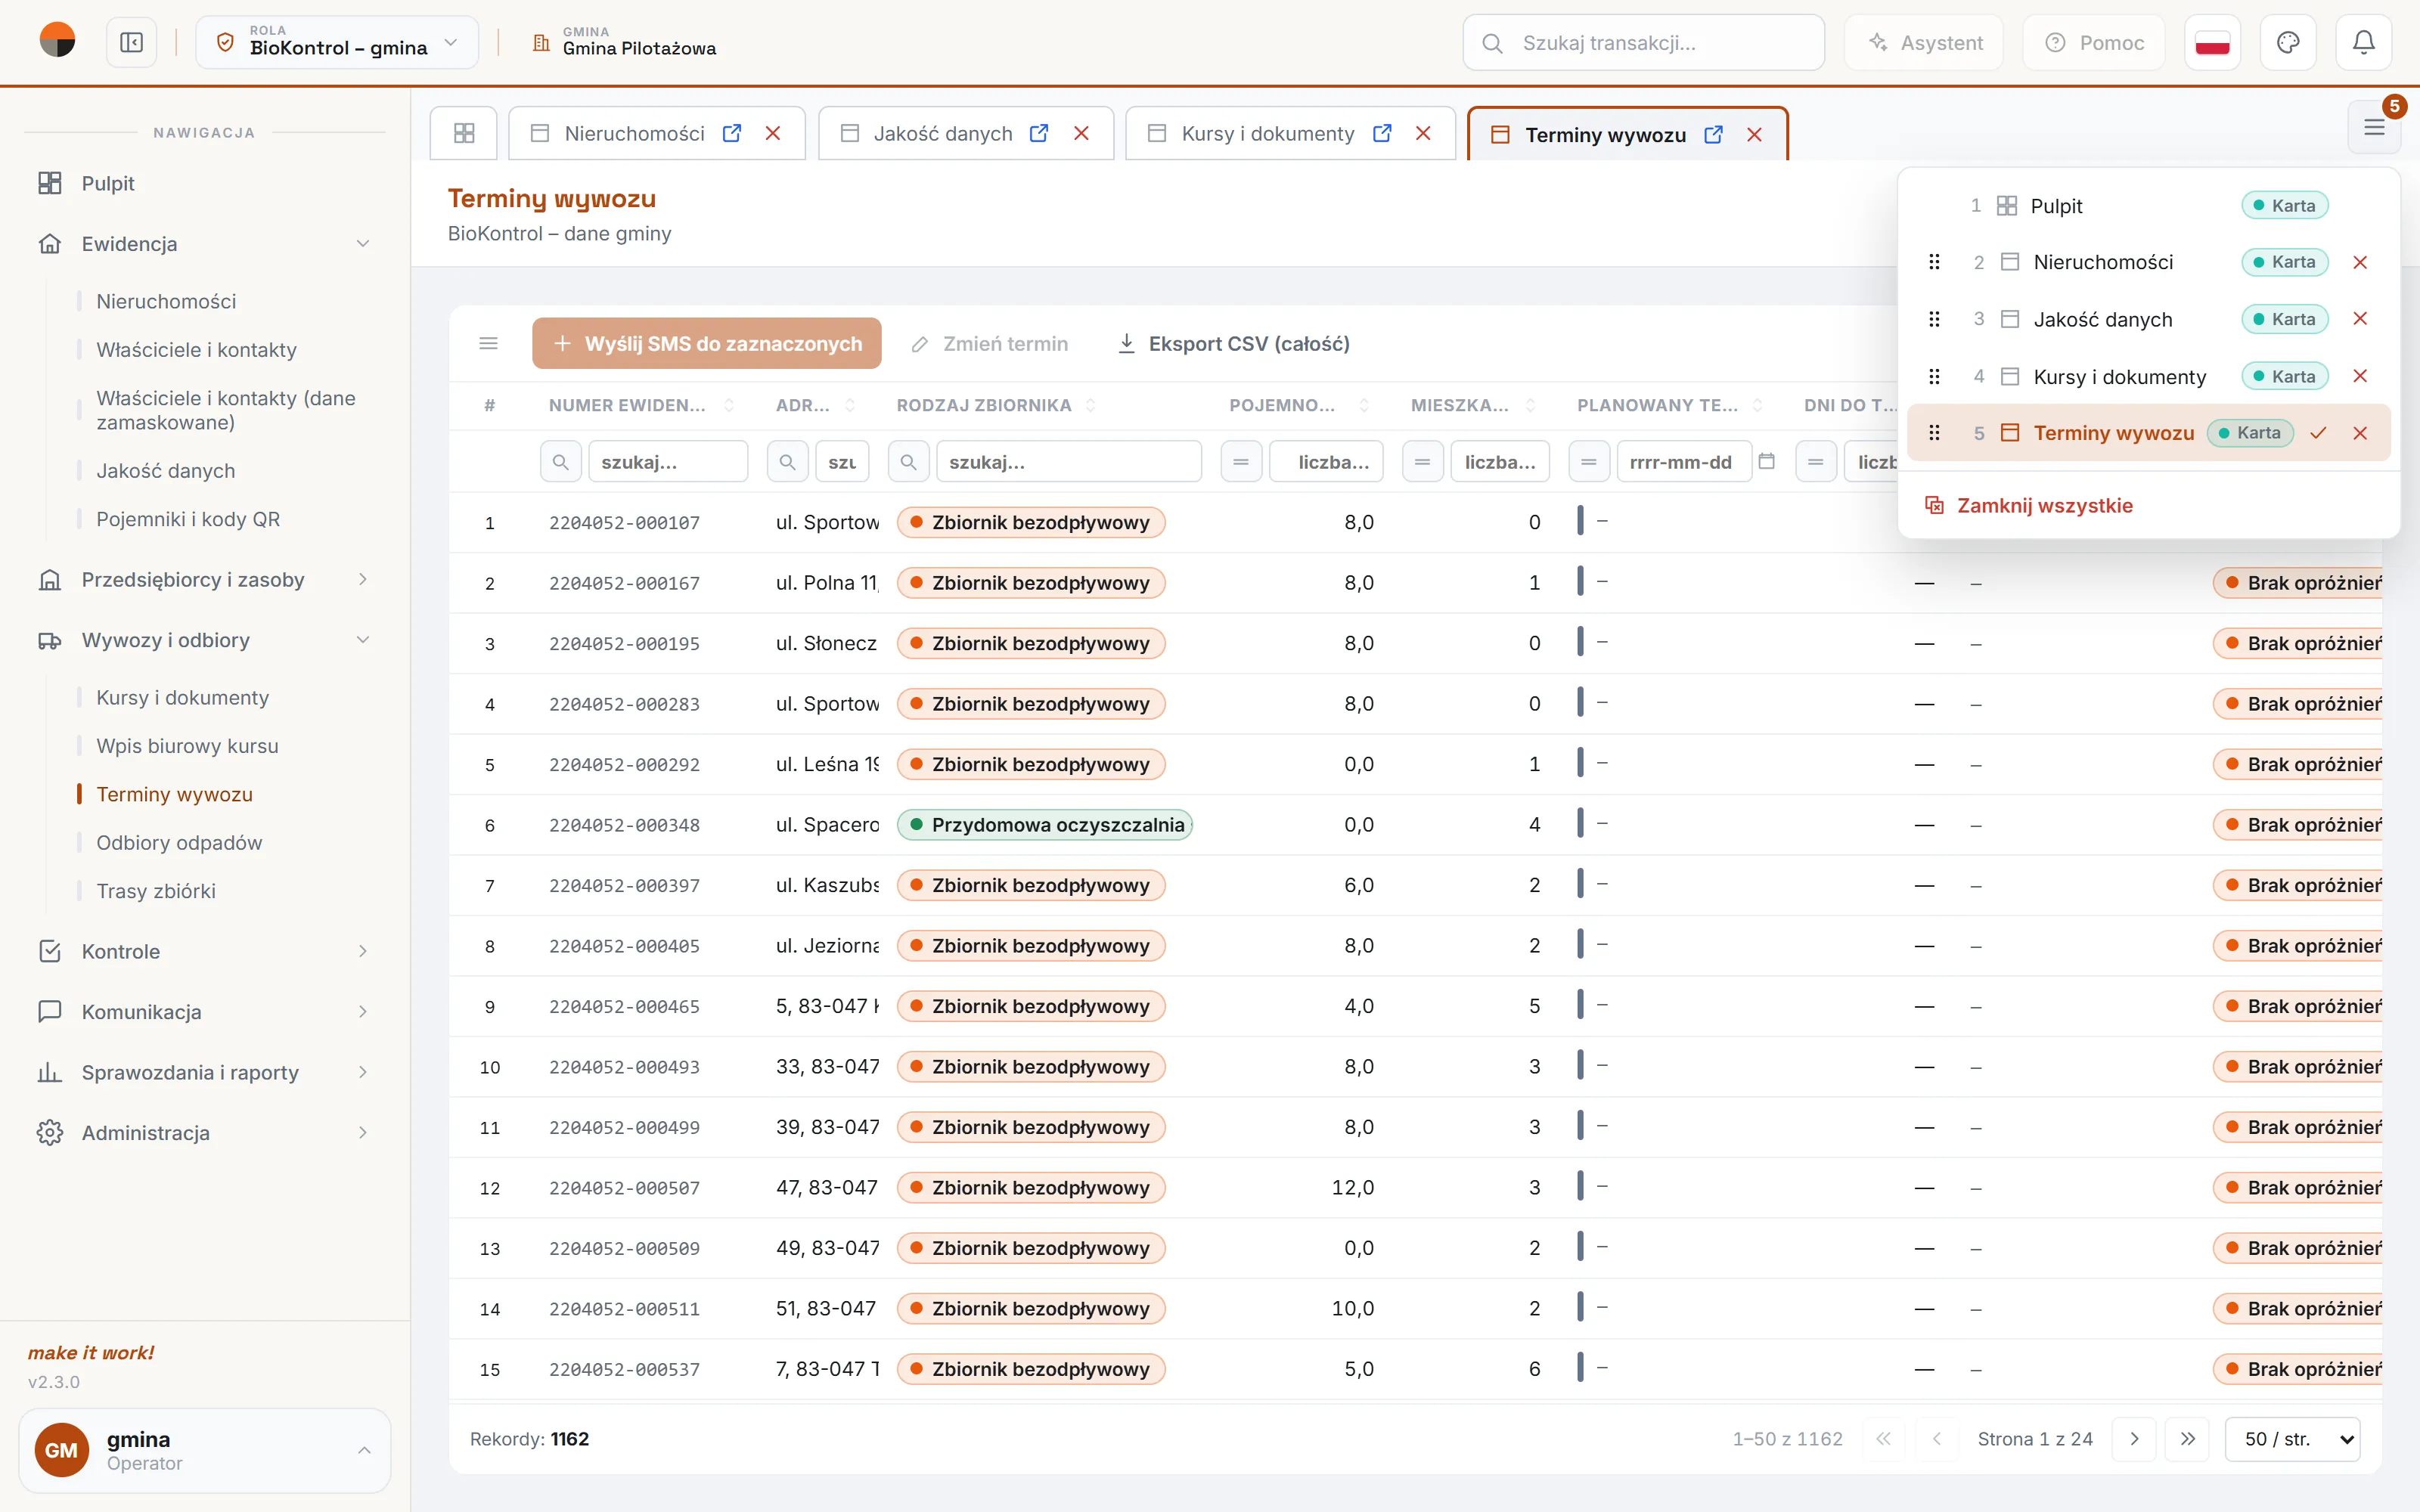Collapse the sidebar with the panel toggle icon

[x=132, y=43]
